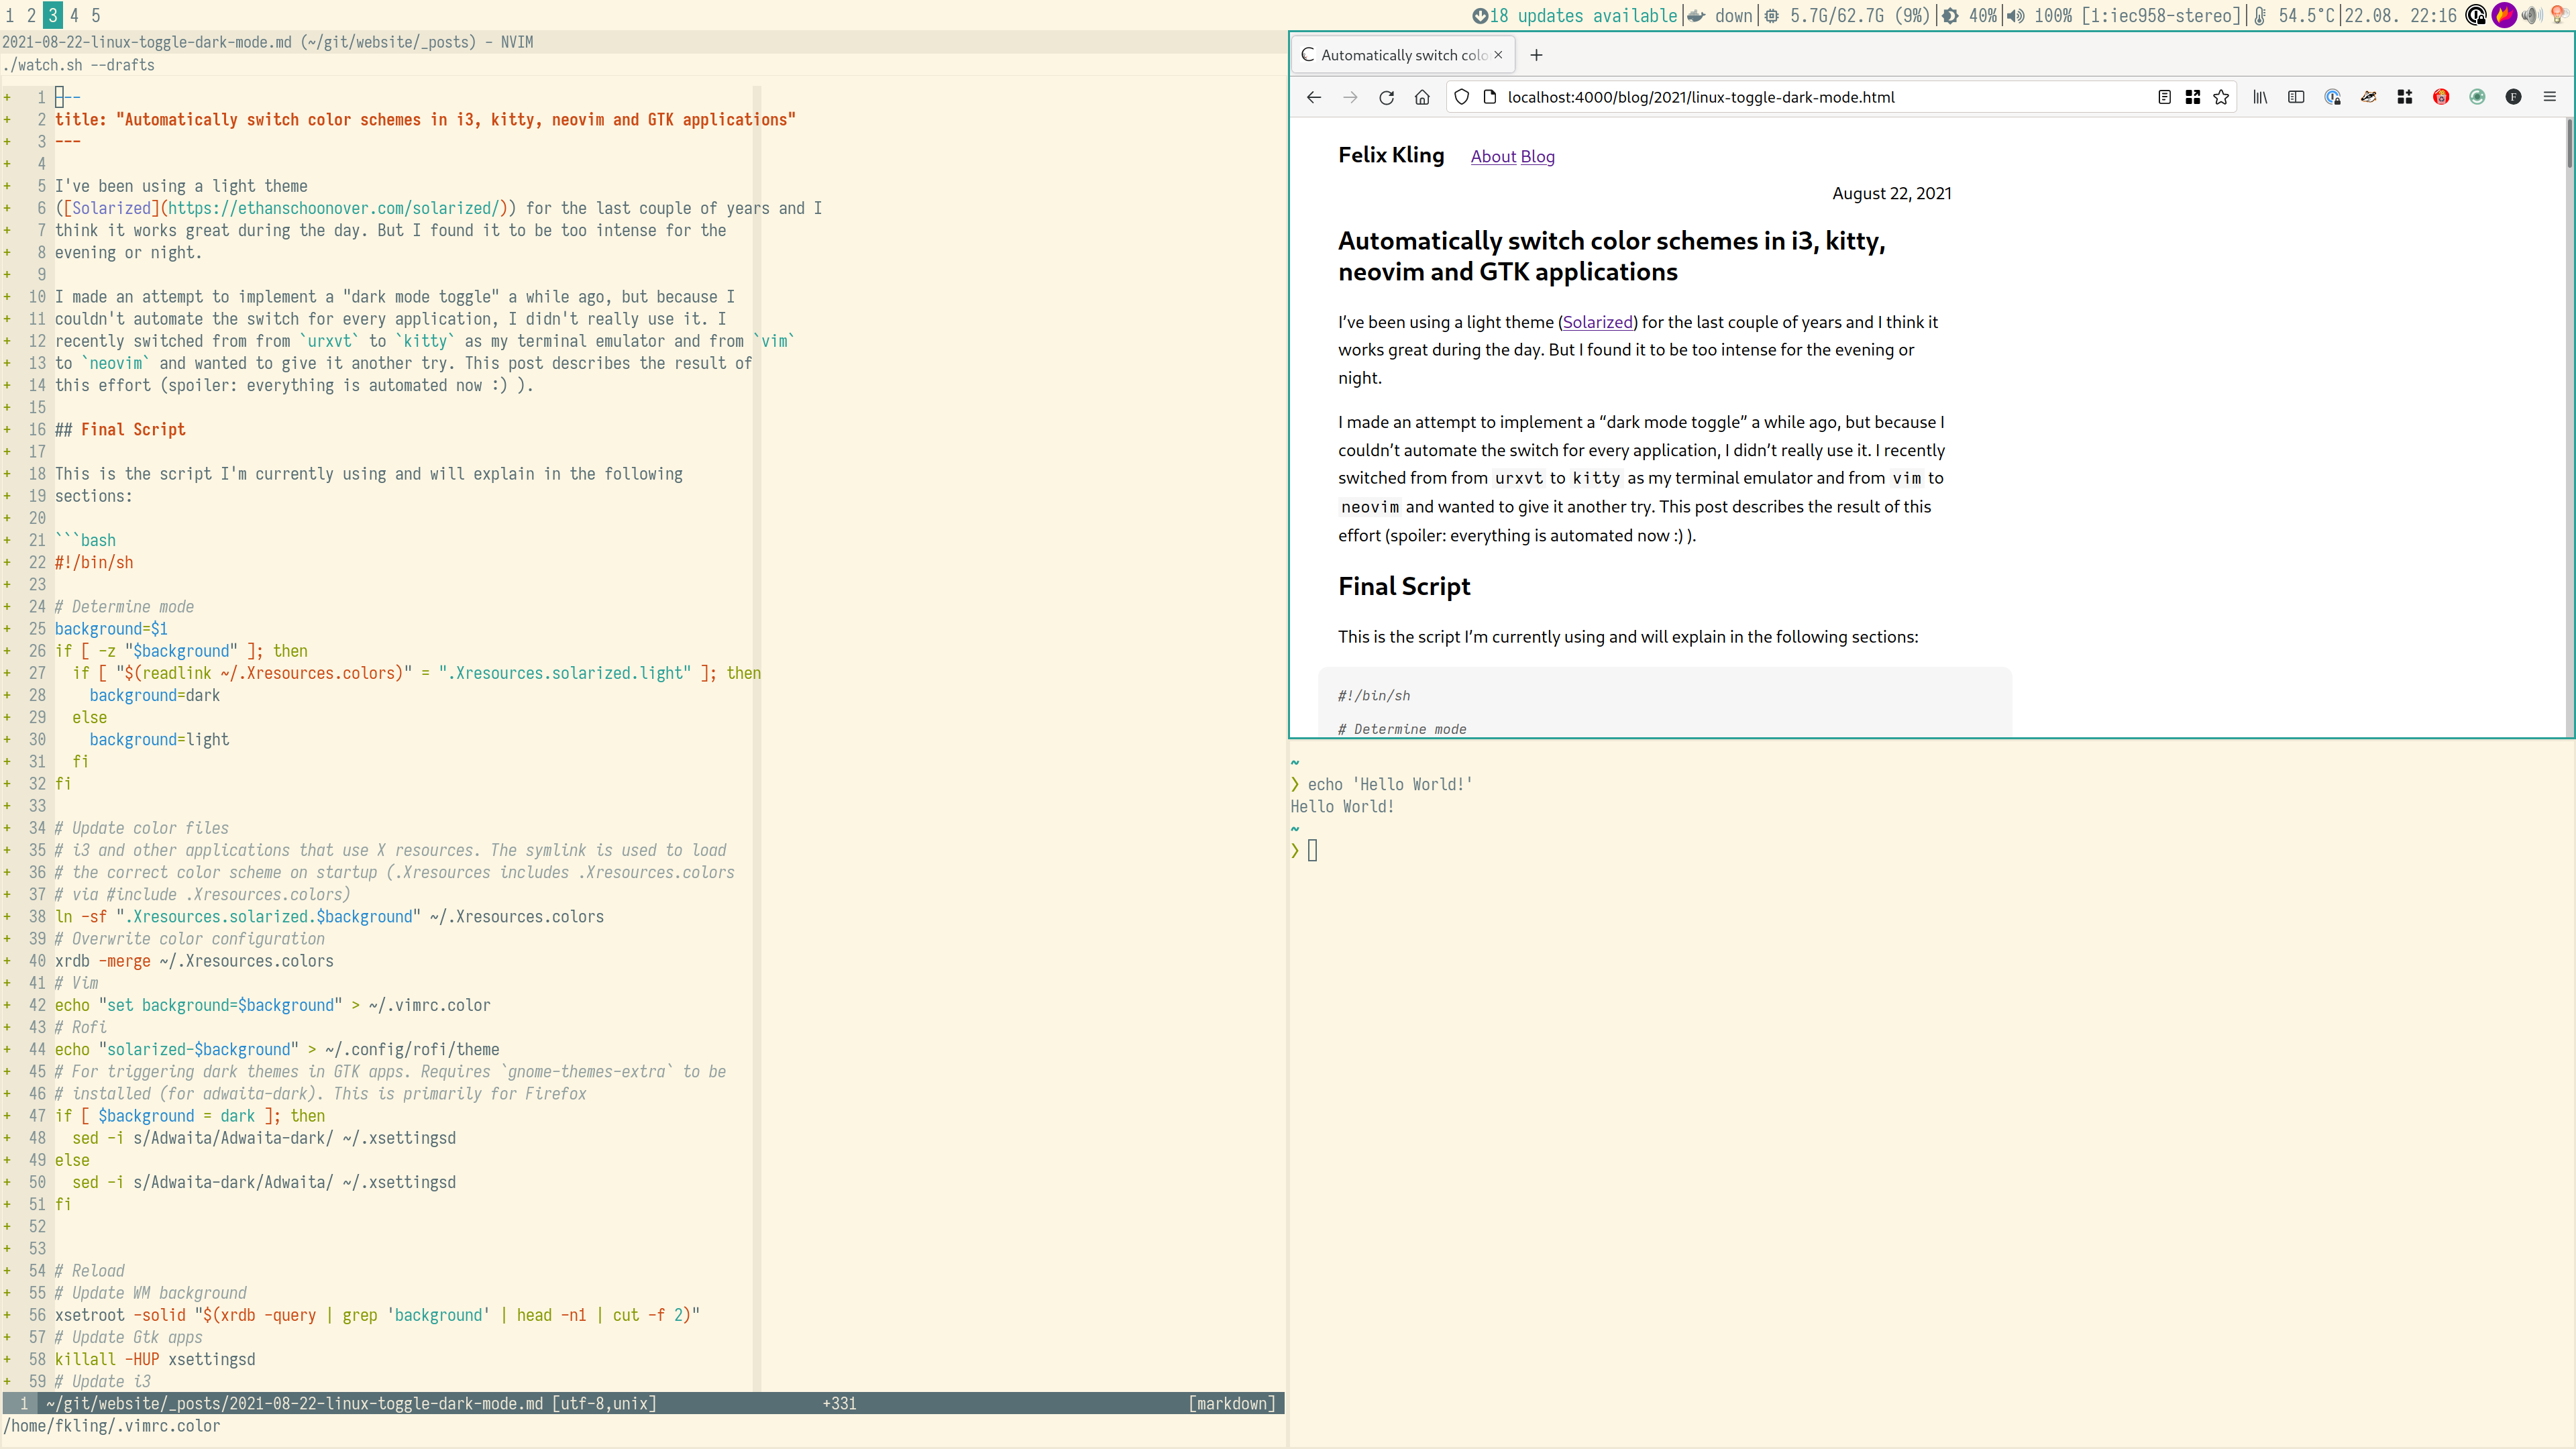
Task: Open the tray speaker volume icon
Action: tap(2532, 15)
